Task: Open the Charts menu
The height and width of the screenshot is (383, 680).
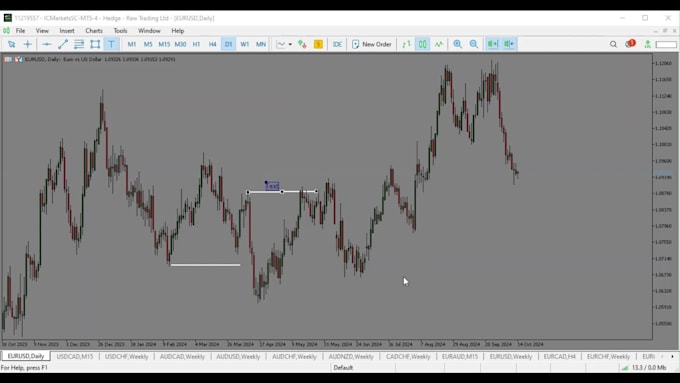Action: (94, 31)
